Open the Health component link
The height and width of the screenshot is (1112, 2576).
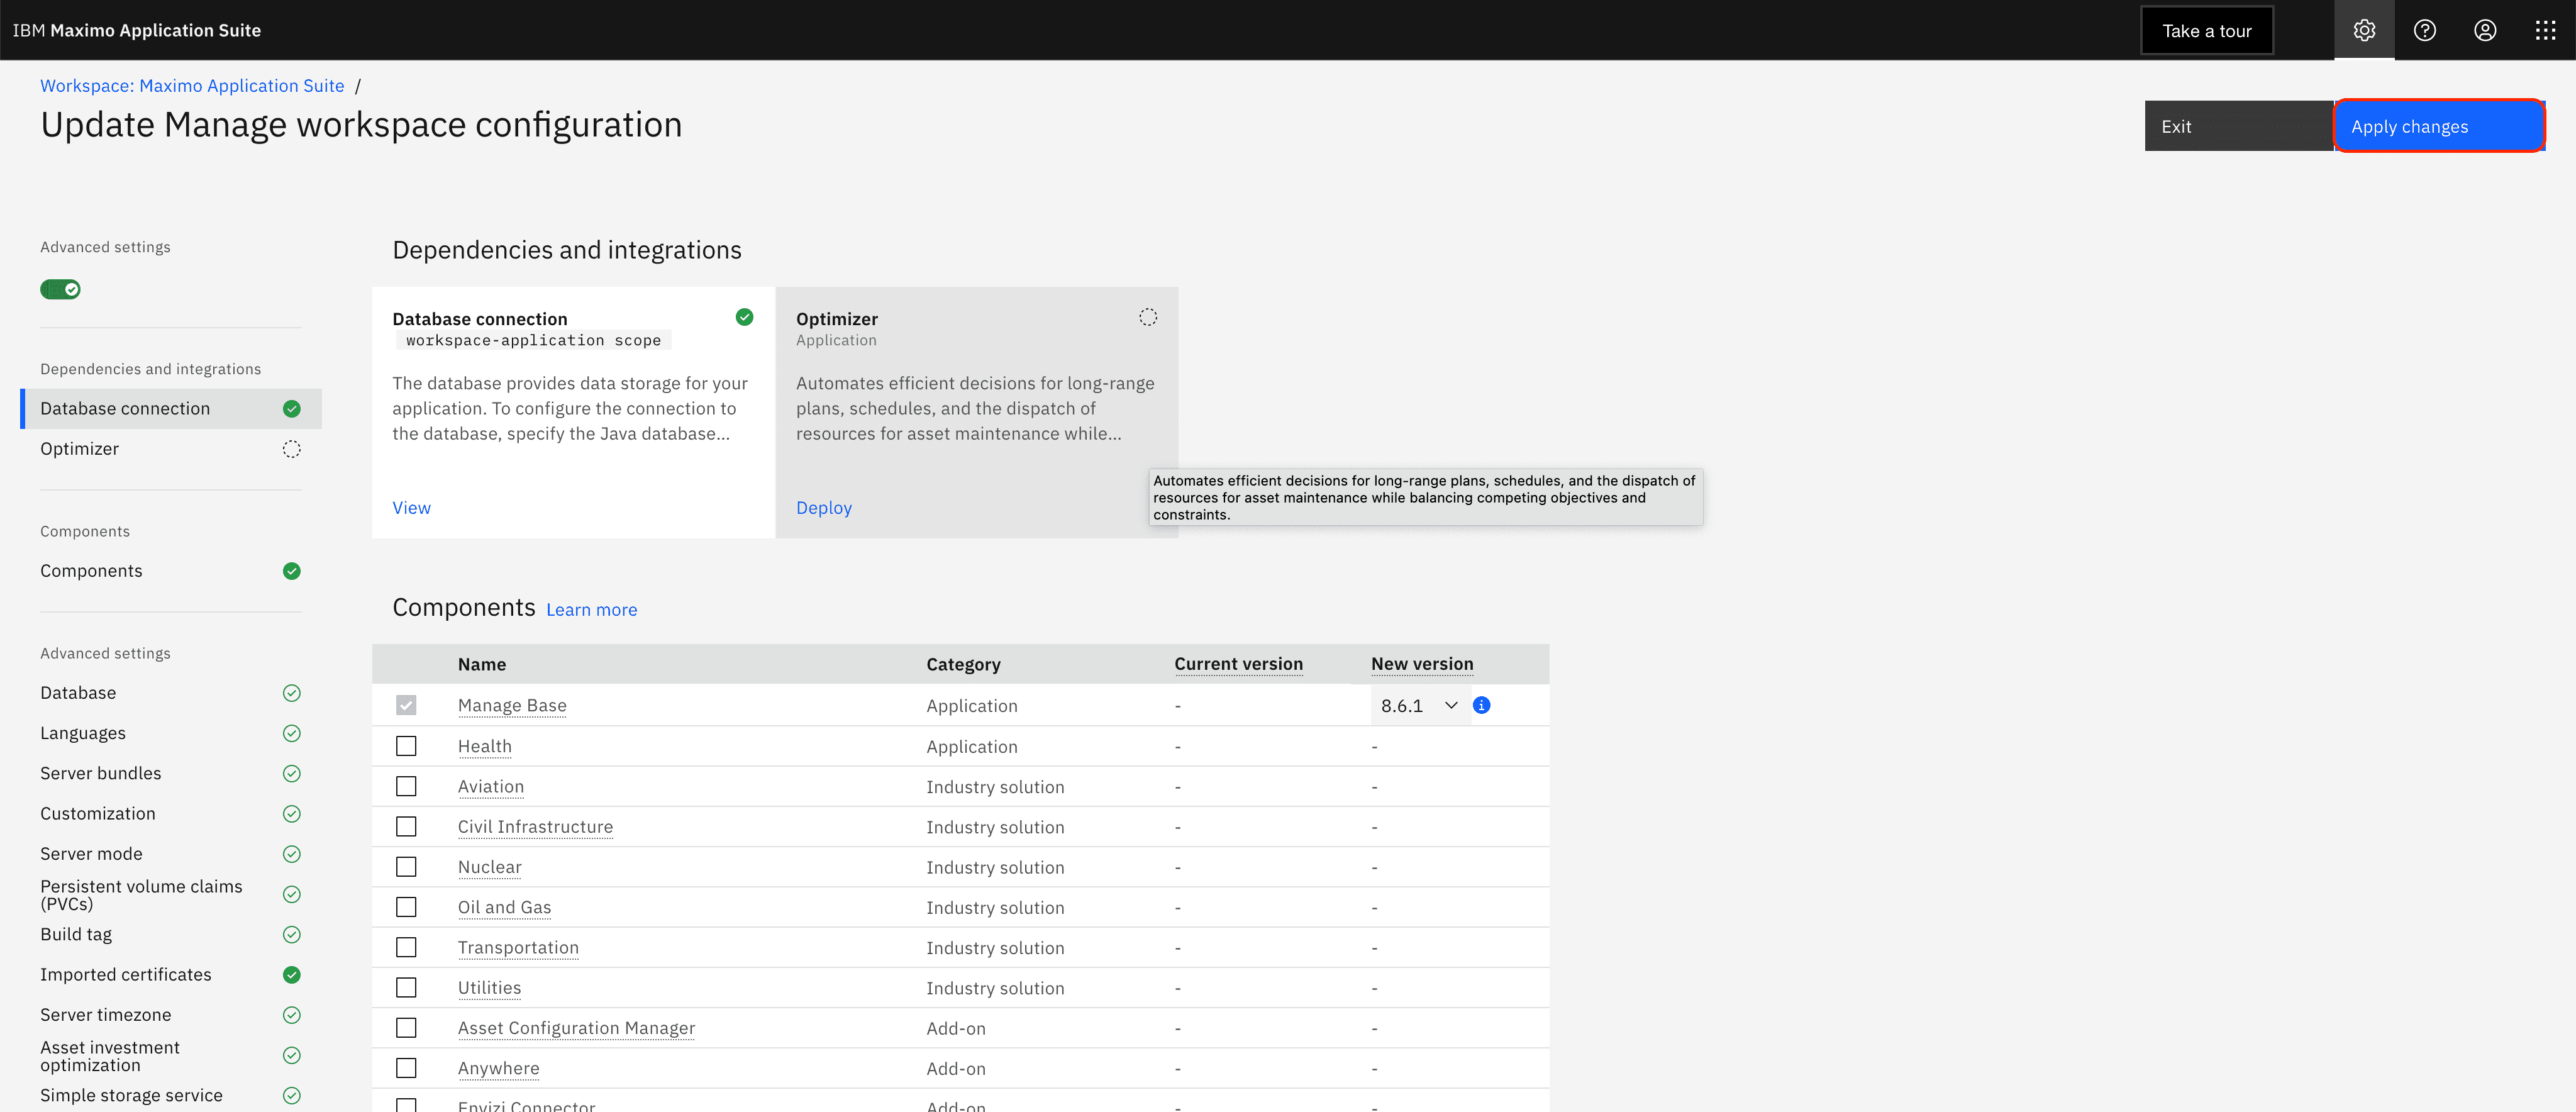click(x=485, y=746)
